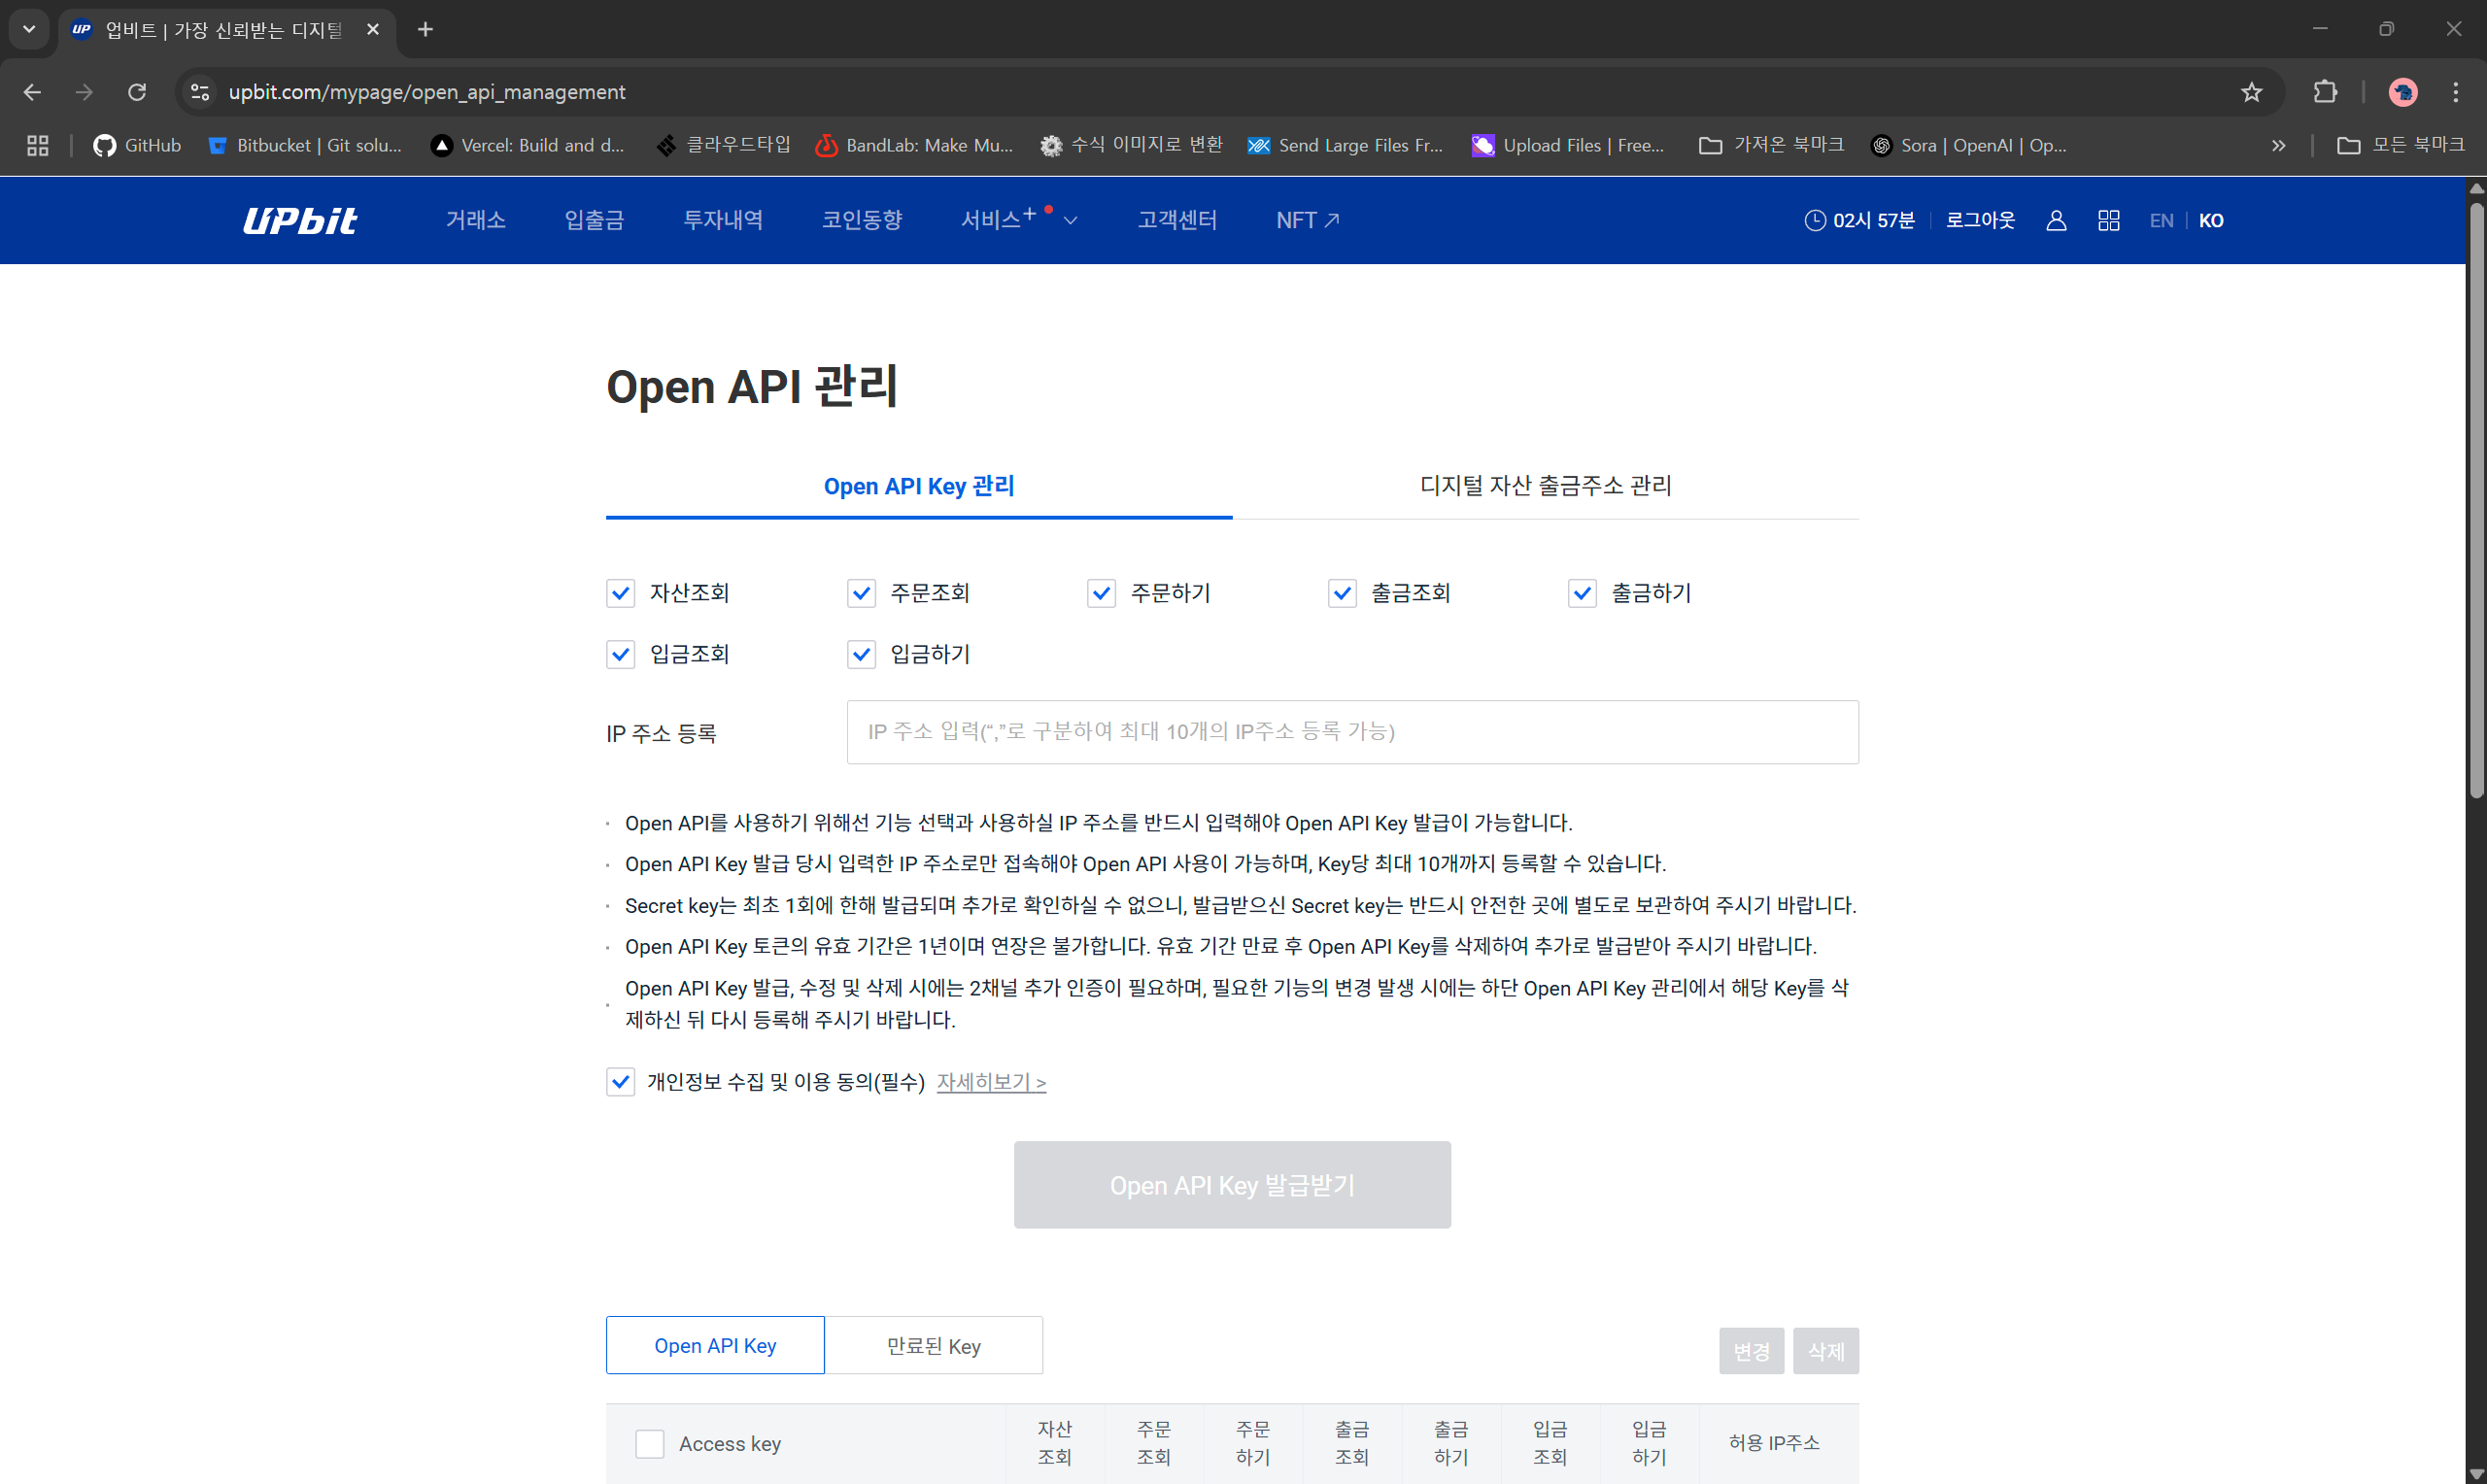Image resolution: width=2487 pixels, height=1484 pixels.
Task: Open the Sora OpenAI bookmark
Action: [1968, 146]
